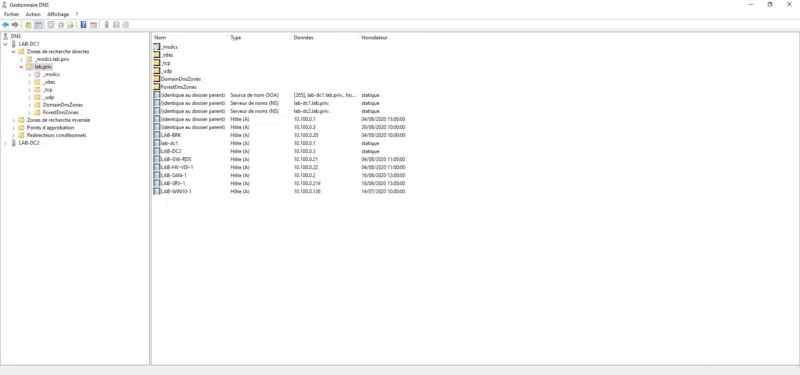Open the Action menu

(x=33, y=14)
